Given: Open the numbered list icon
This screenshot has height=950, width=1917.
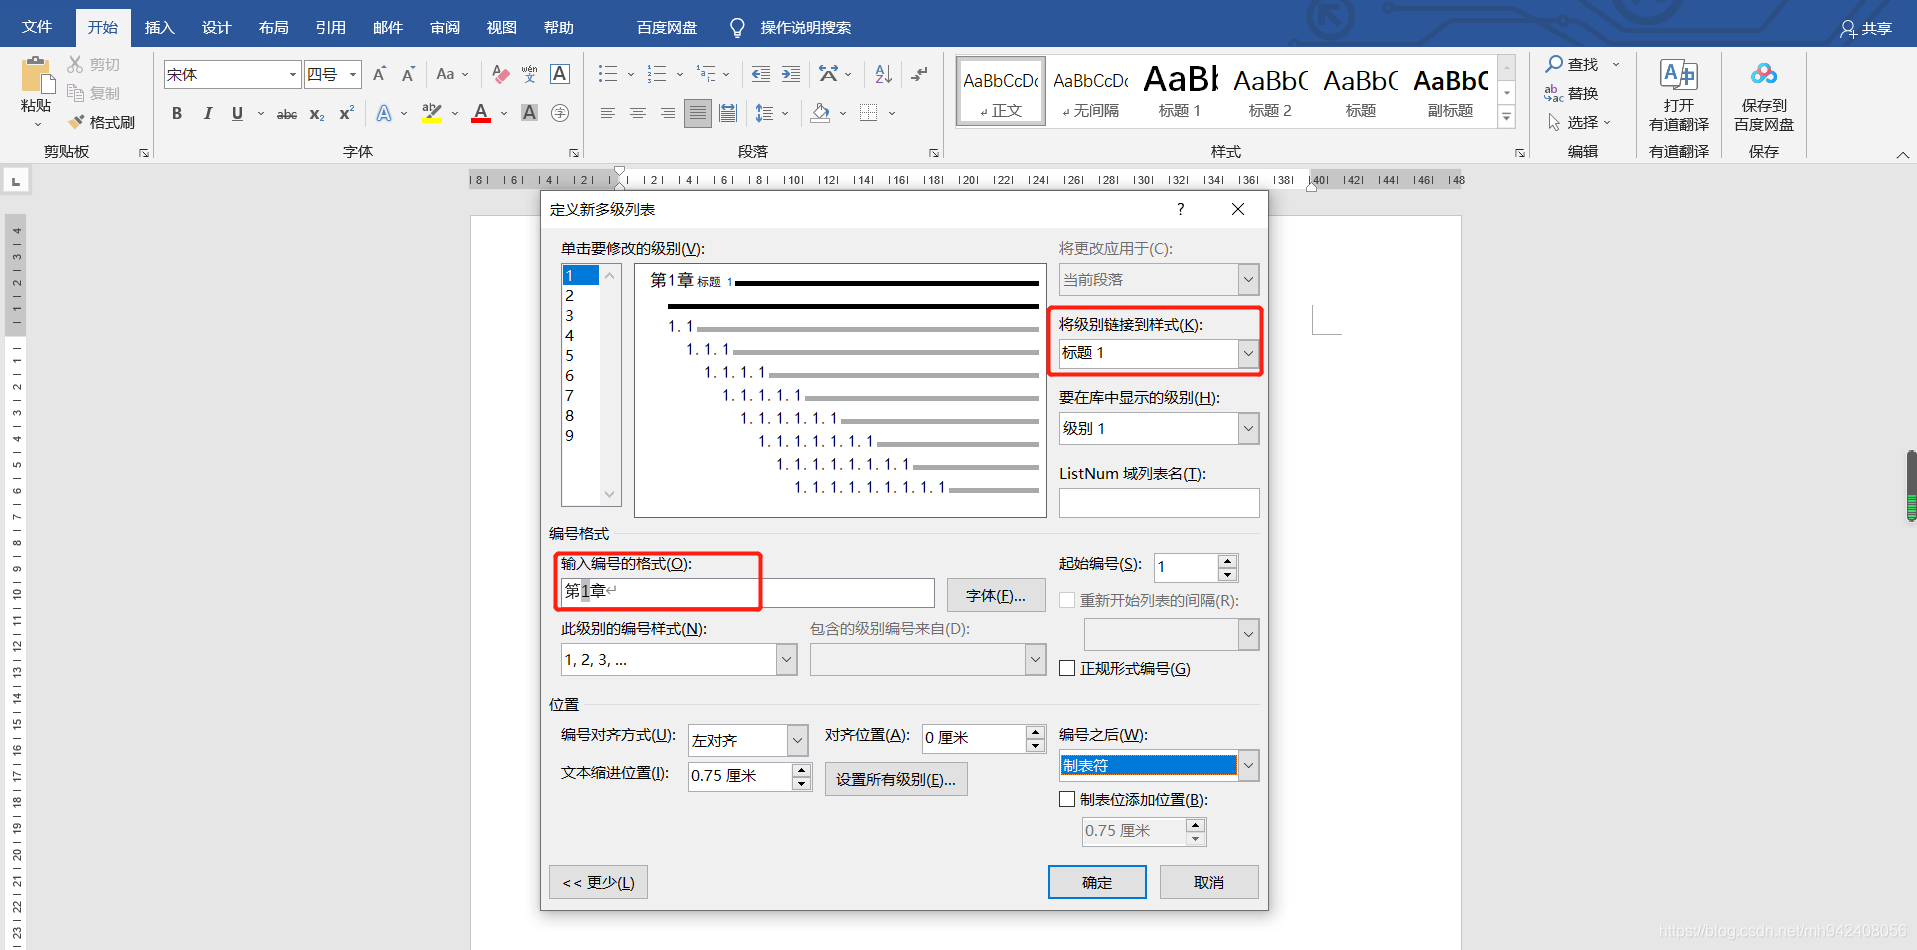Looking at the screenshot, I should [x=657, y=74].
